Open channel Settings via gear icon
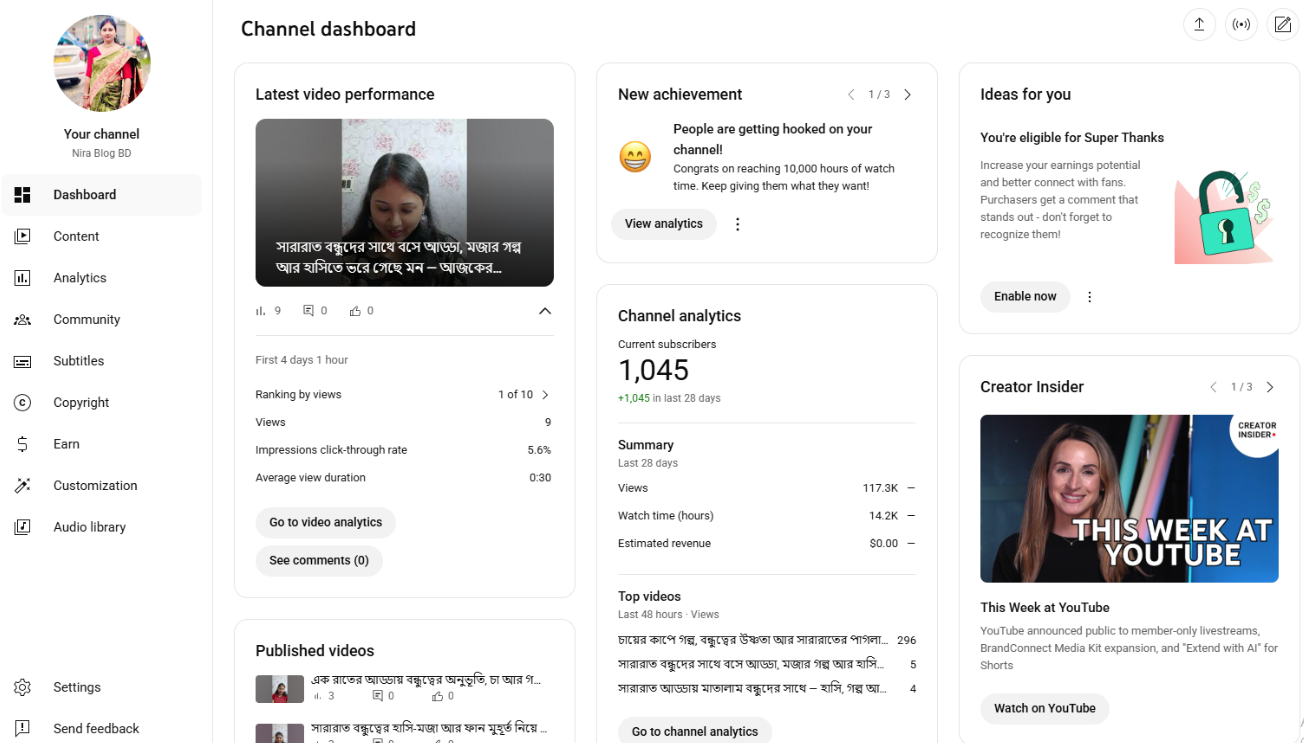The height and width of the screenshot is (743, 1304). click(77, 687)
